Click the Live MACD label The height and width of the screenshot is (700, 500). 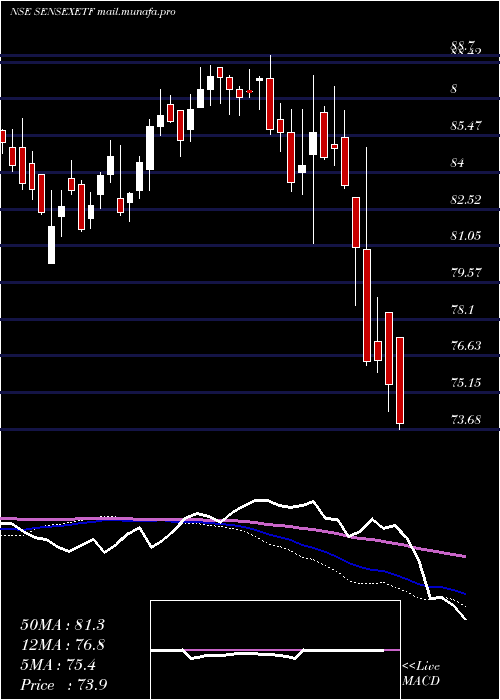[421, 674]
